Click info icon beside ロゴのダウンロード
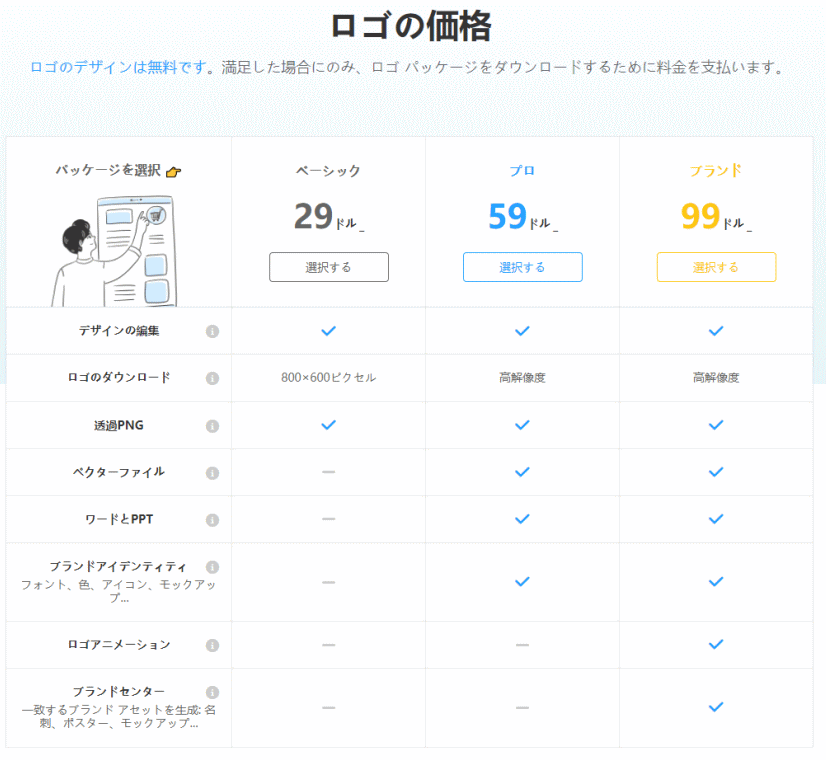This screenshot has height=760, width=826. click(x=212, y=378)
